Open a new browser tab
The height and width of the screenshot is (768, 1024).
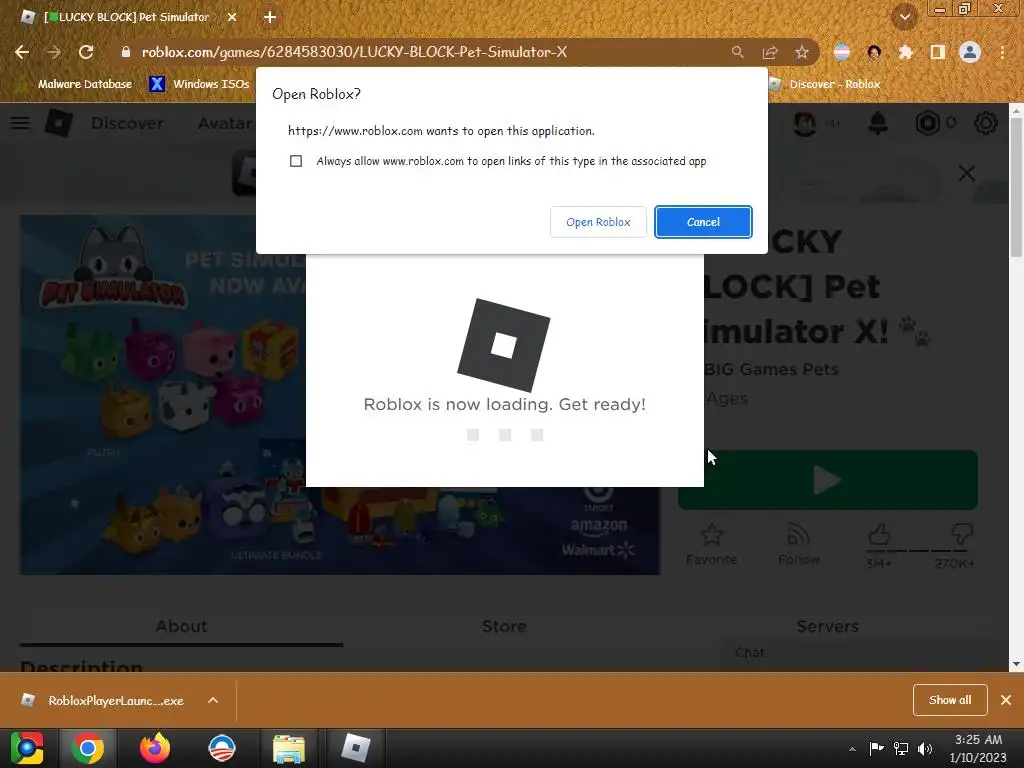tap(270, 18)
